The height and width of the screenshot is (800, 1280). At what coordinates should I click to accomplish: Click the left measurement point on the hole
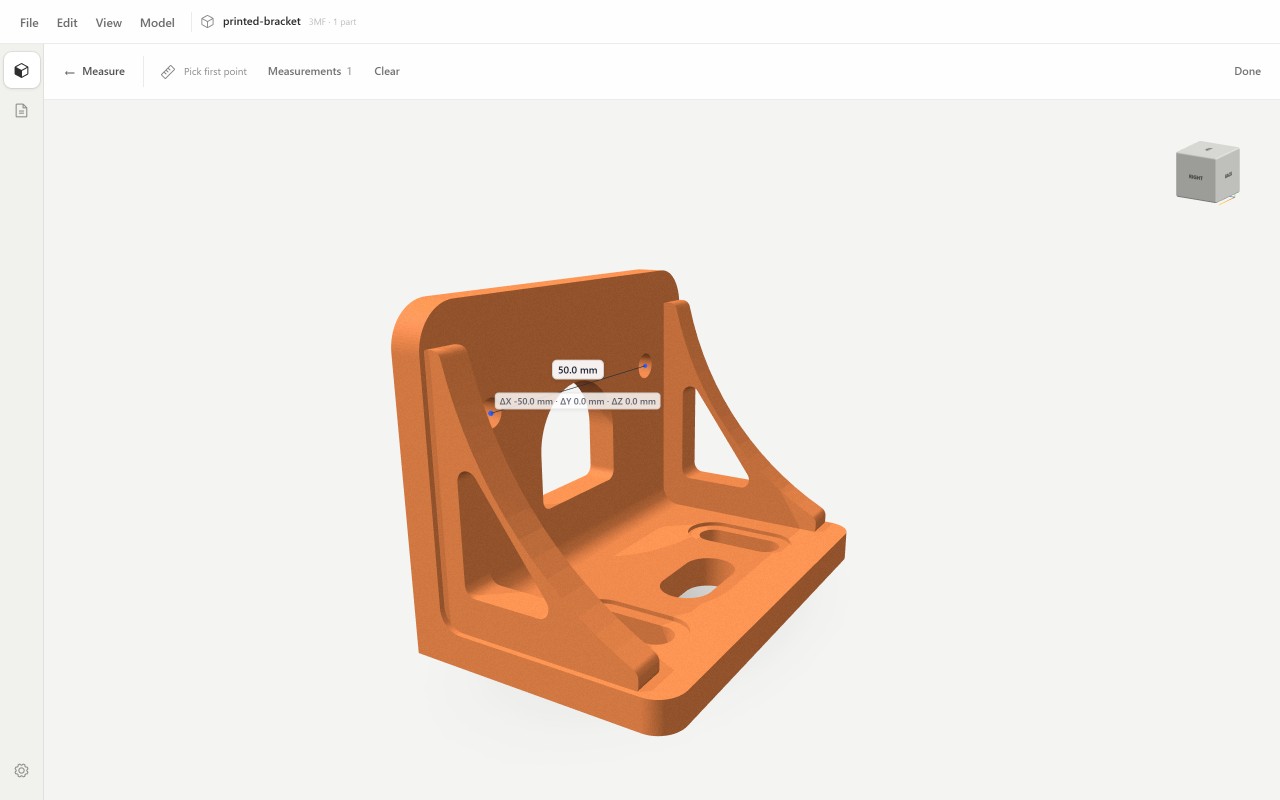[x=491, y=413]
